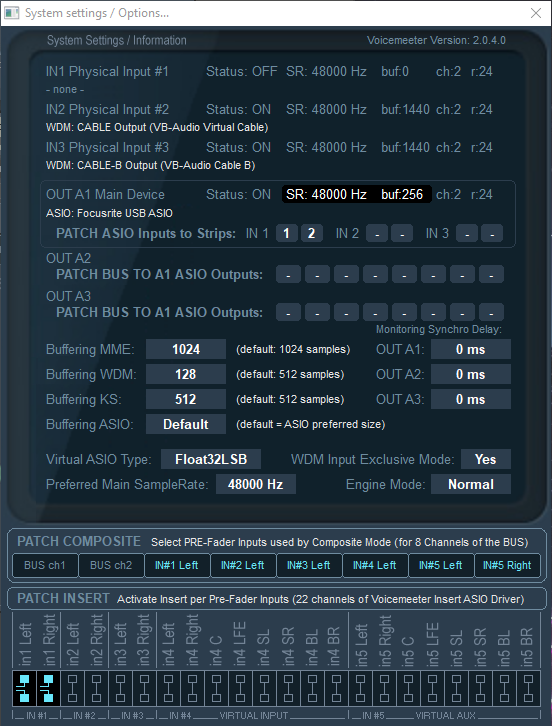Click the IN#5 Right composite button
This screenshot has height=726, width=552.
click(x=507, y=565)
